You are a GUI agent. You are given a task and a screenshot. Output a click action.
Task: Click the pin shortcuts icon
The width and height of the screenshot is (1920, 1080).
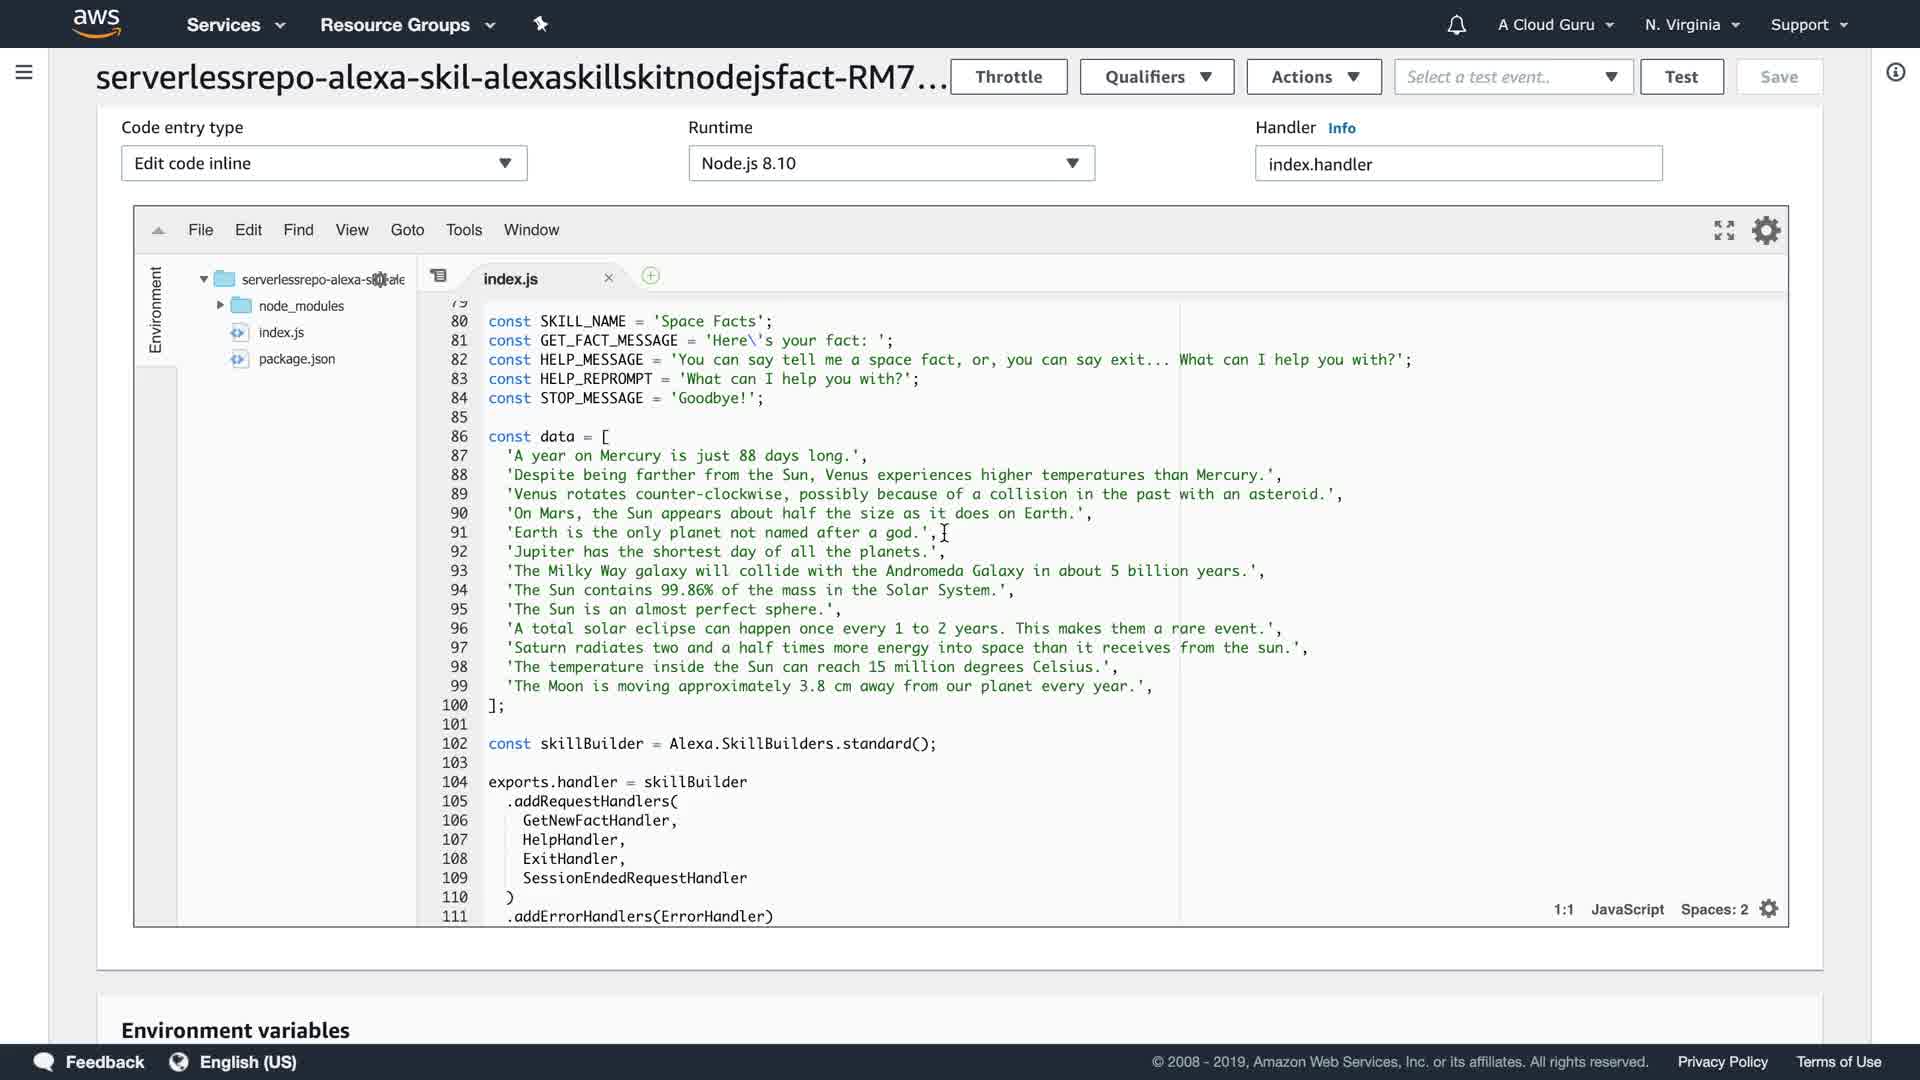540,24
